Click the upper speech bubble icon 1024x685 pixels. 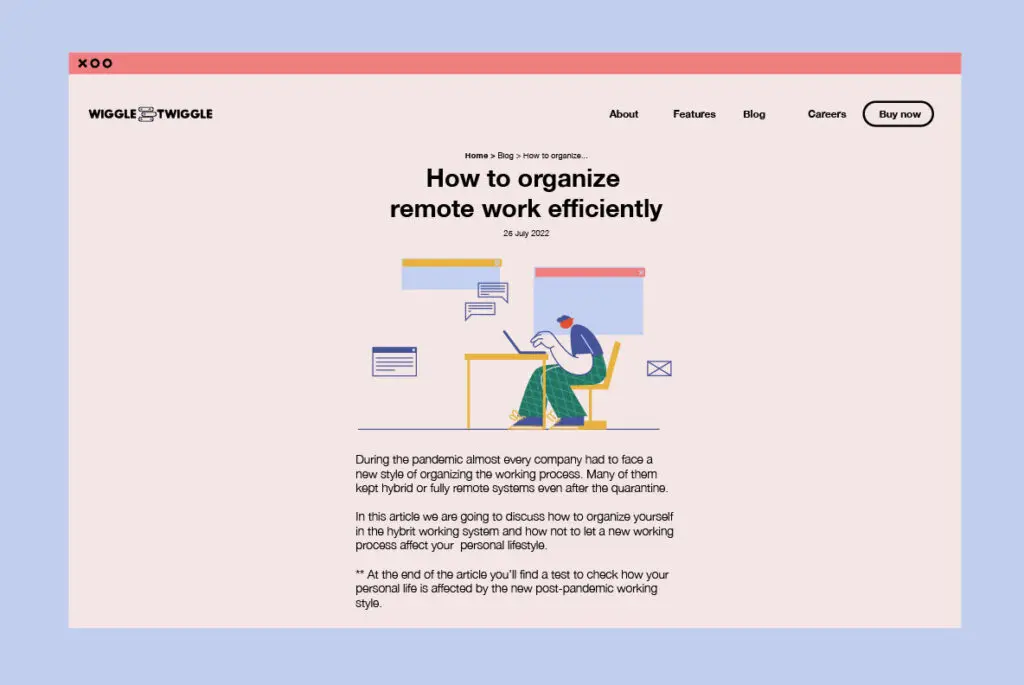pyautogui.click(x=492, y=291)
